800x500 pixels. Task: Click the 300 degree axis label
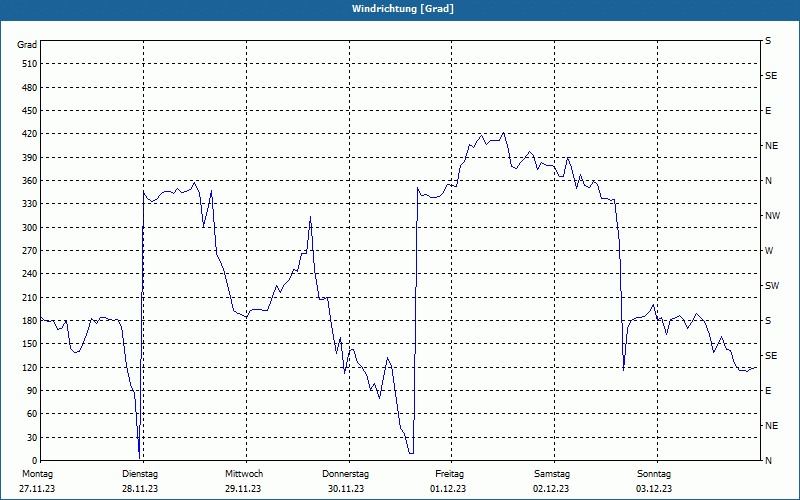point(30,228)
